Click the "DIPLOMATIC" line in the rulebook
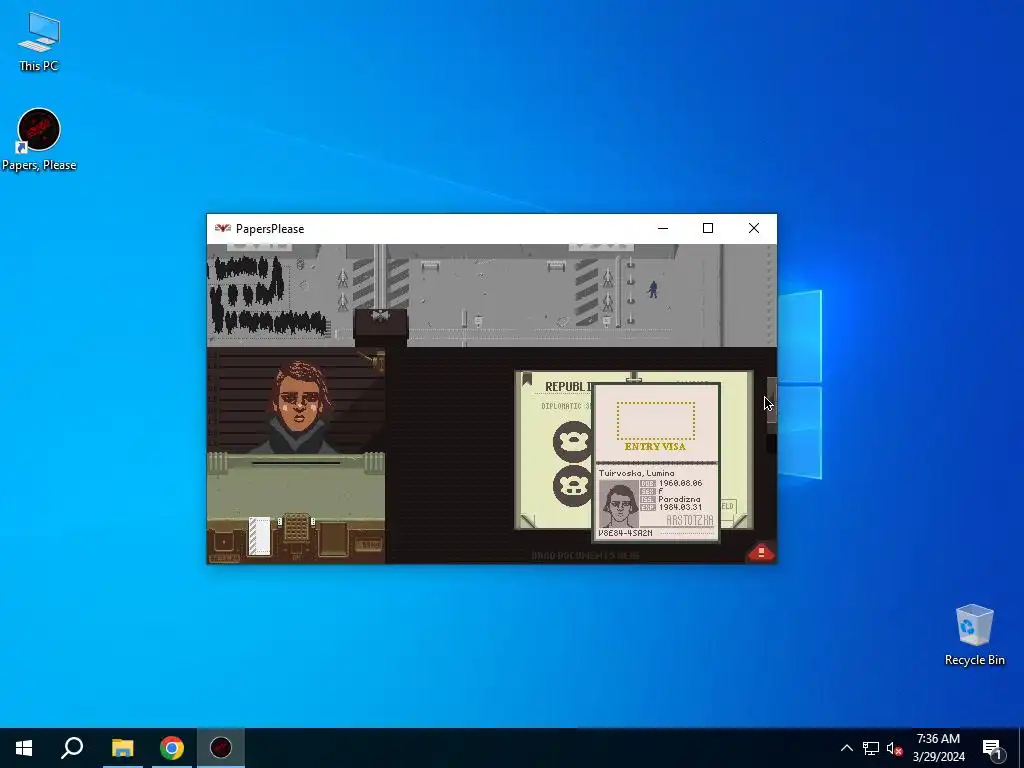 click(x=561, y=406)
